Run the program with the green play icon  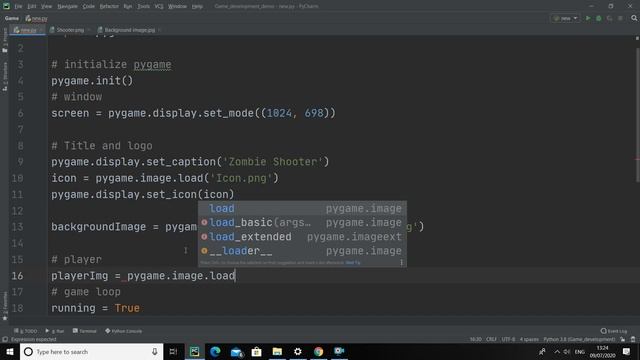tap(588, 18)
